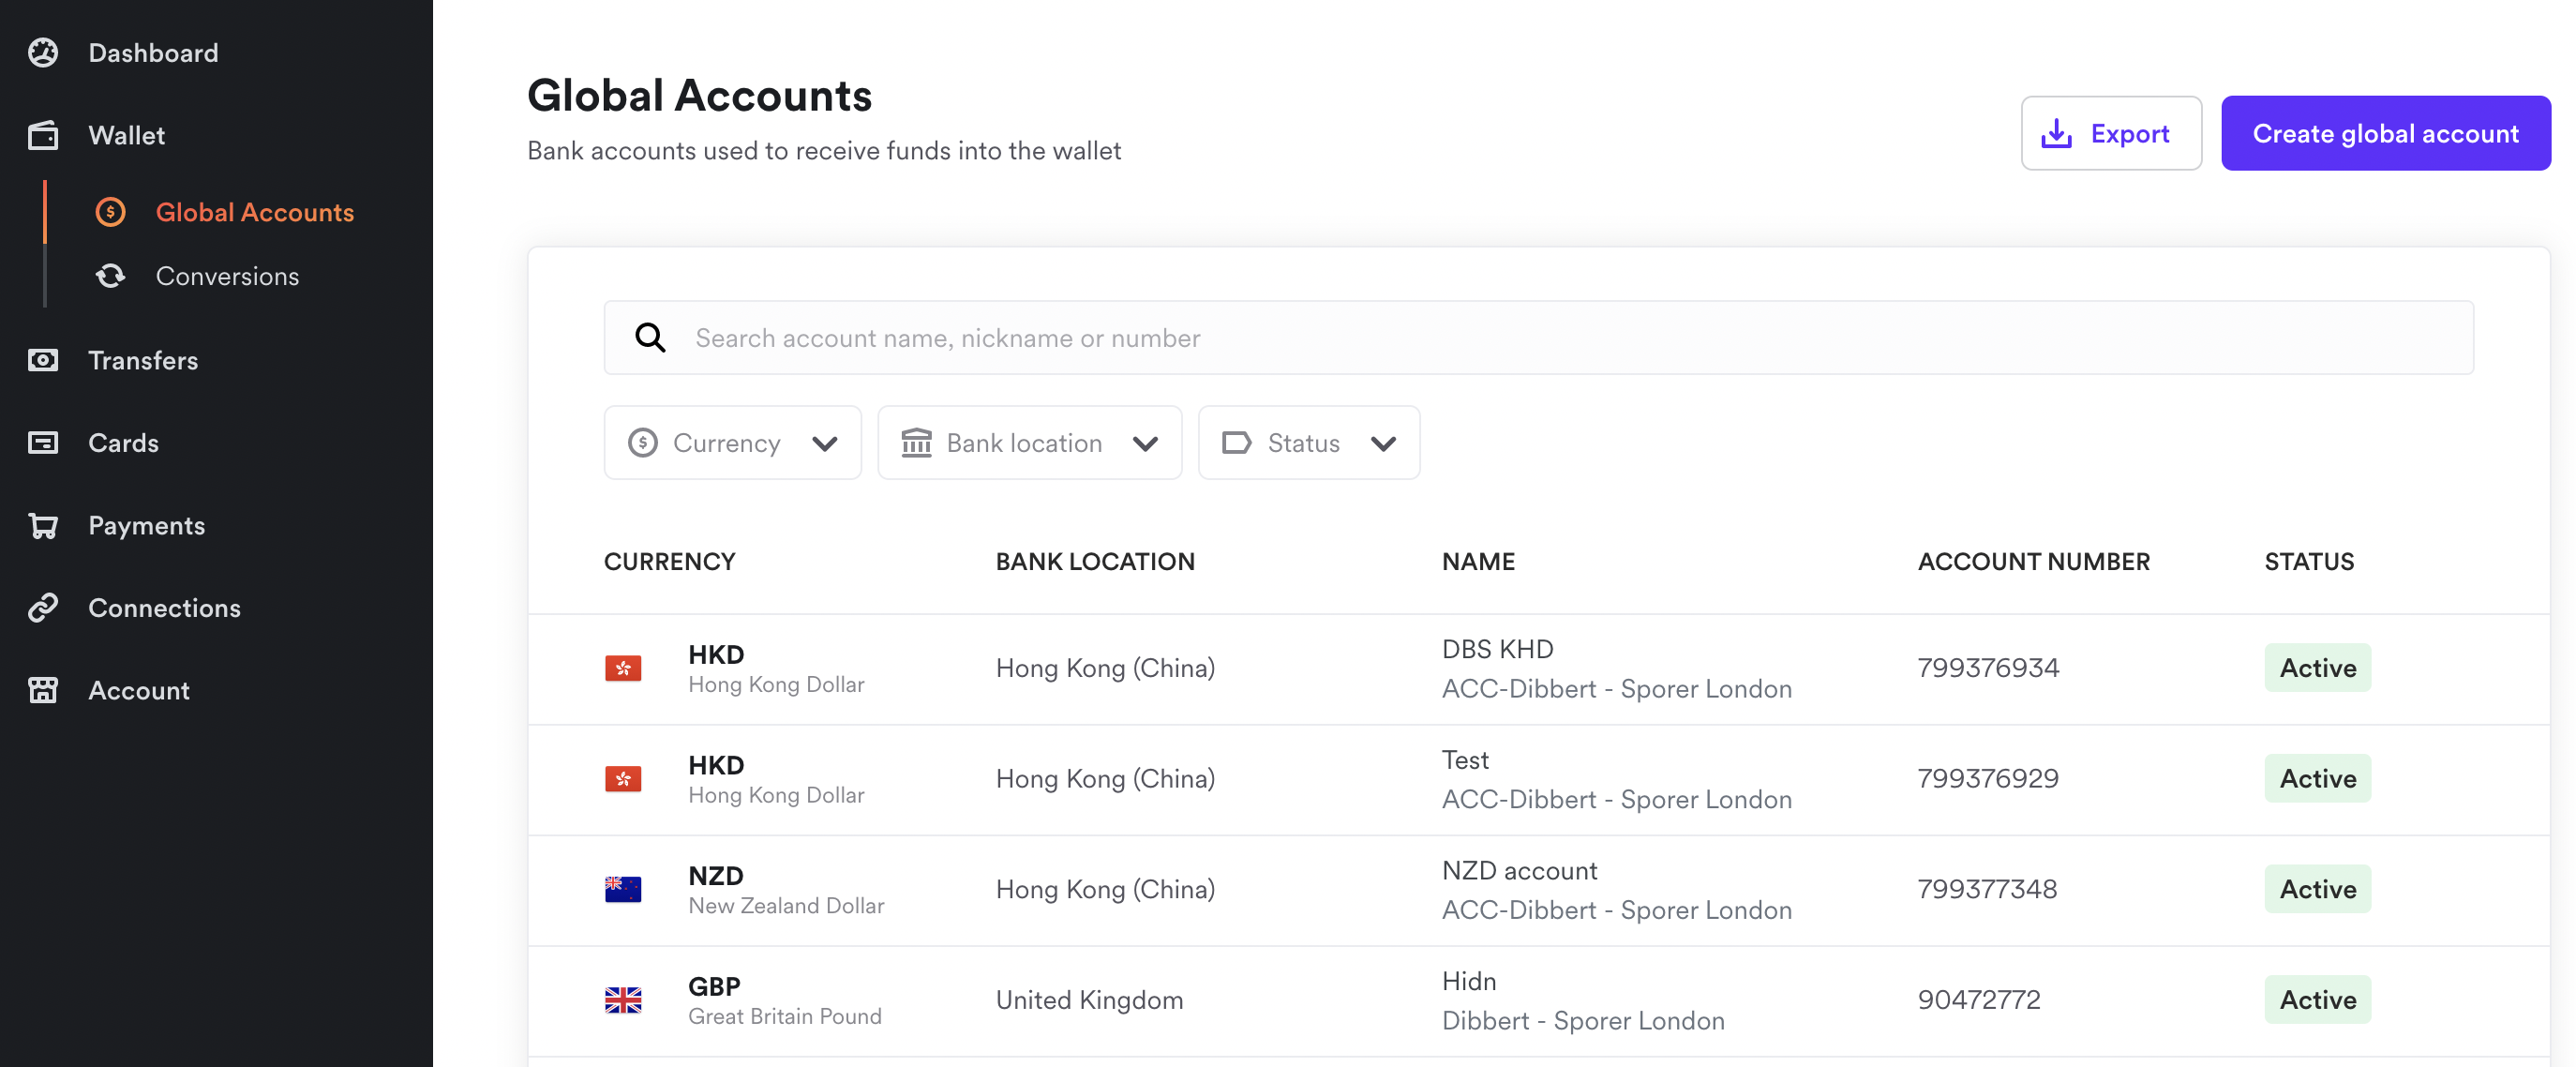Click the Export button

coord(2111,132)
